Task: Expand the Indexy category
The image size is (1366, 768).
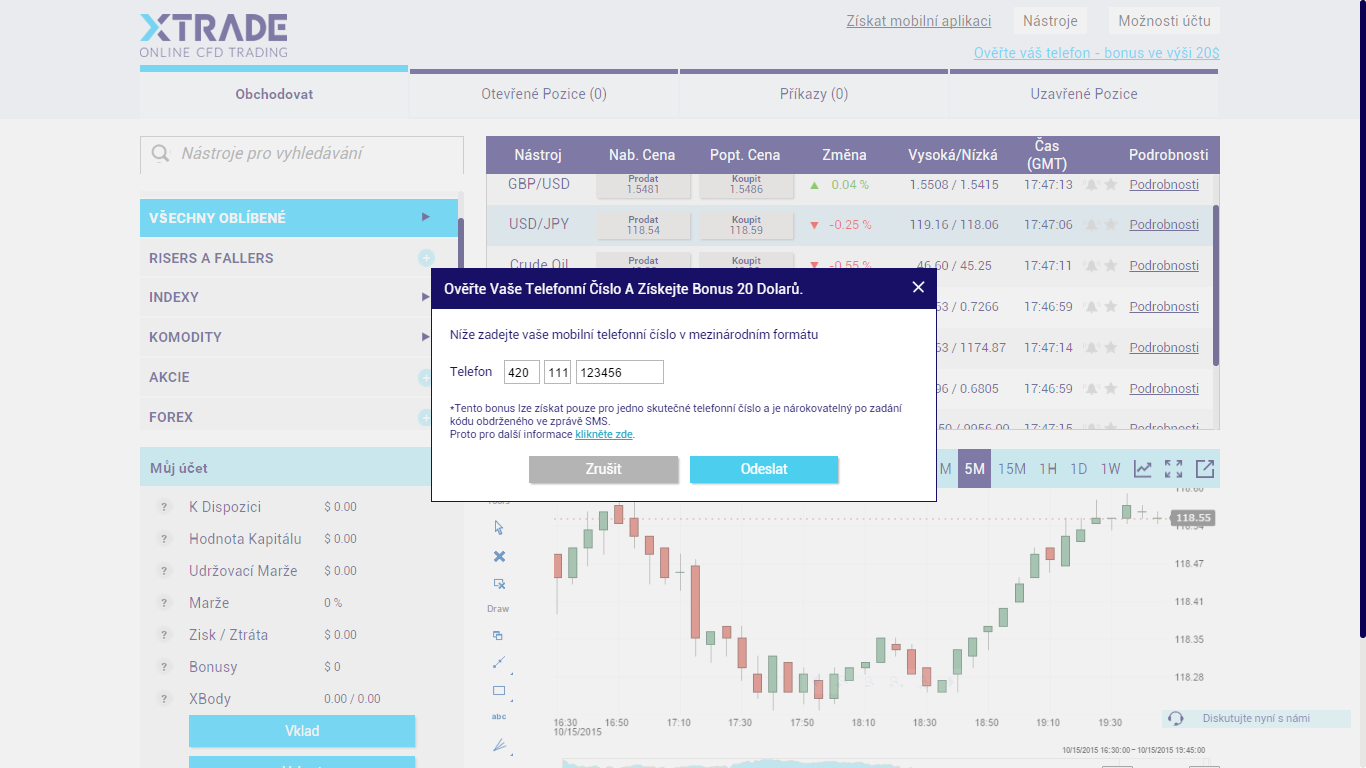Action: tap(426, 297)
